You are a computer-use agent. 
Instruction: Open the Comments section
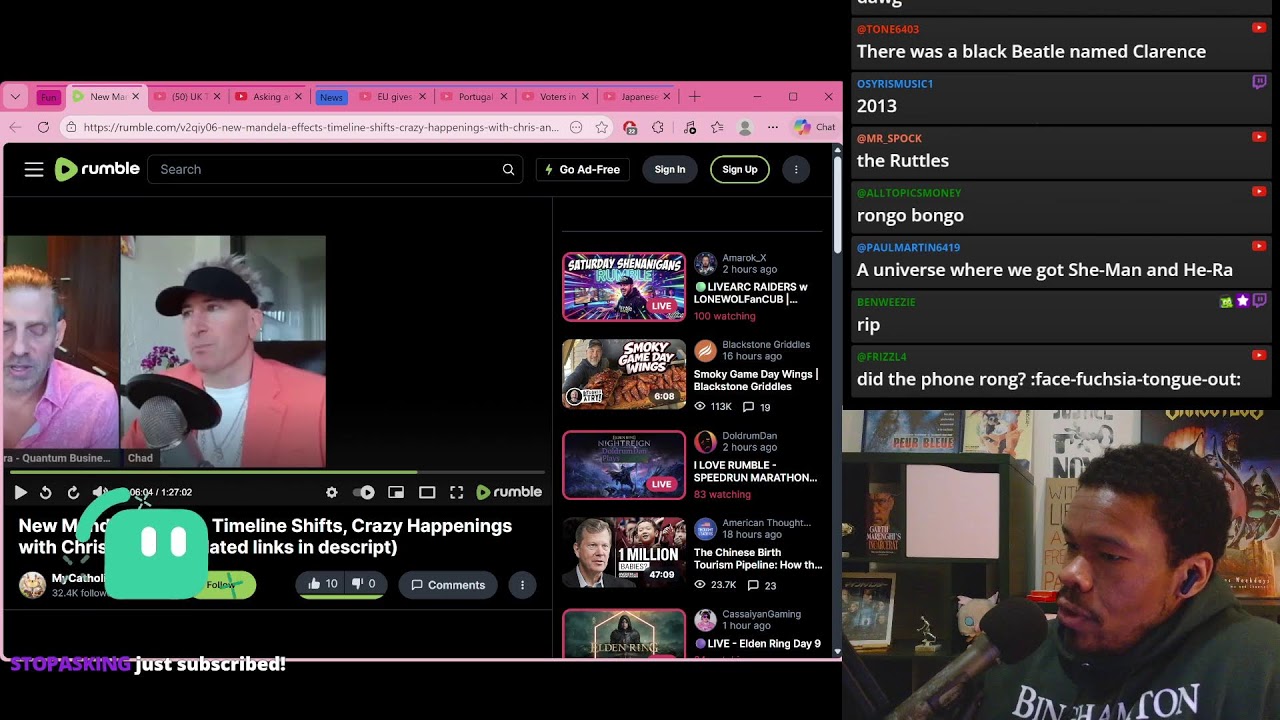pyautogui.click(x=448, y=585)
